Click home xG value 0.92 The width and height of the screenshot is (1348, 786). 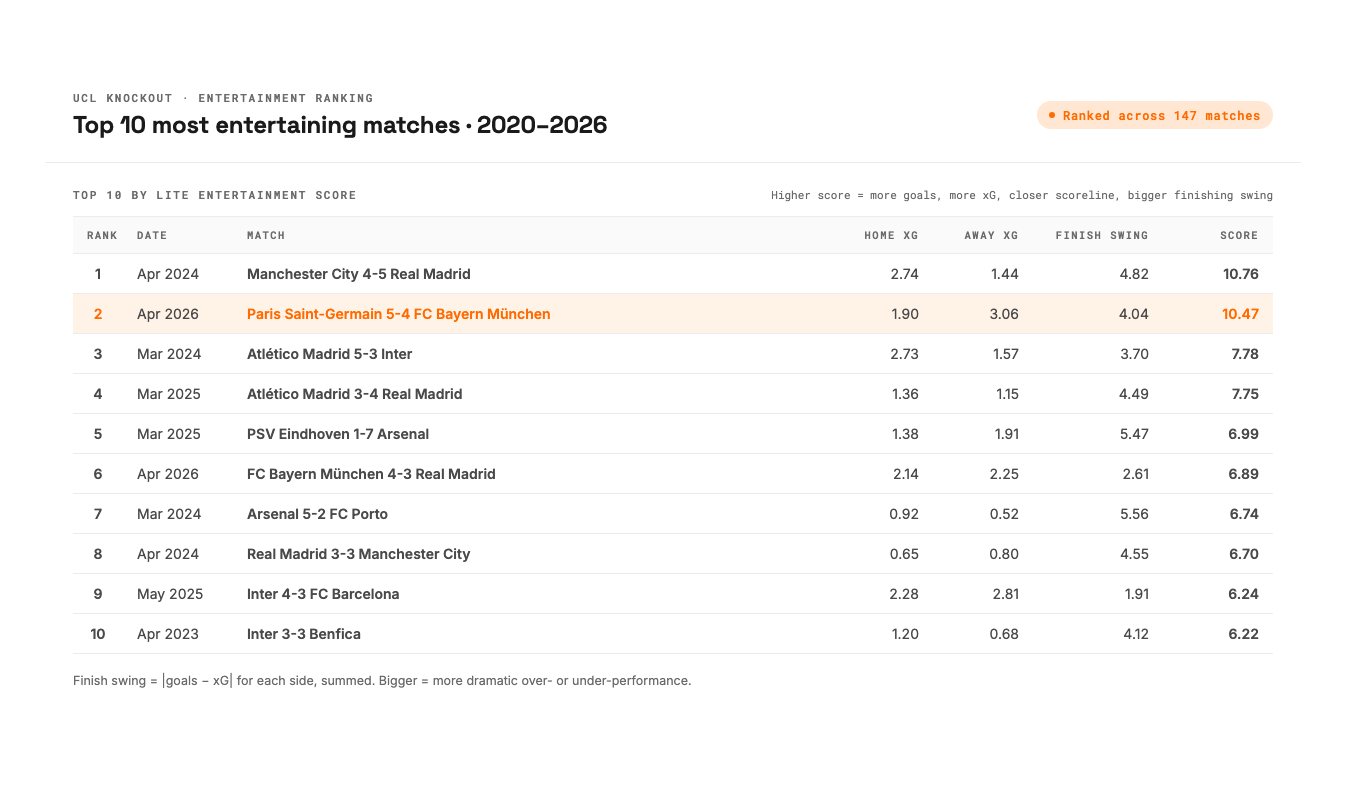[905, 514]
